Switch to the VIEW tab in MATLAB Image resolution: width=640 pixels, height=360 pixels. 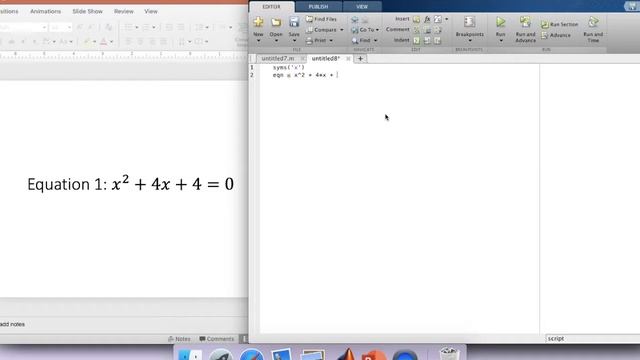point(362,7)
